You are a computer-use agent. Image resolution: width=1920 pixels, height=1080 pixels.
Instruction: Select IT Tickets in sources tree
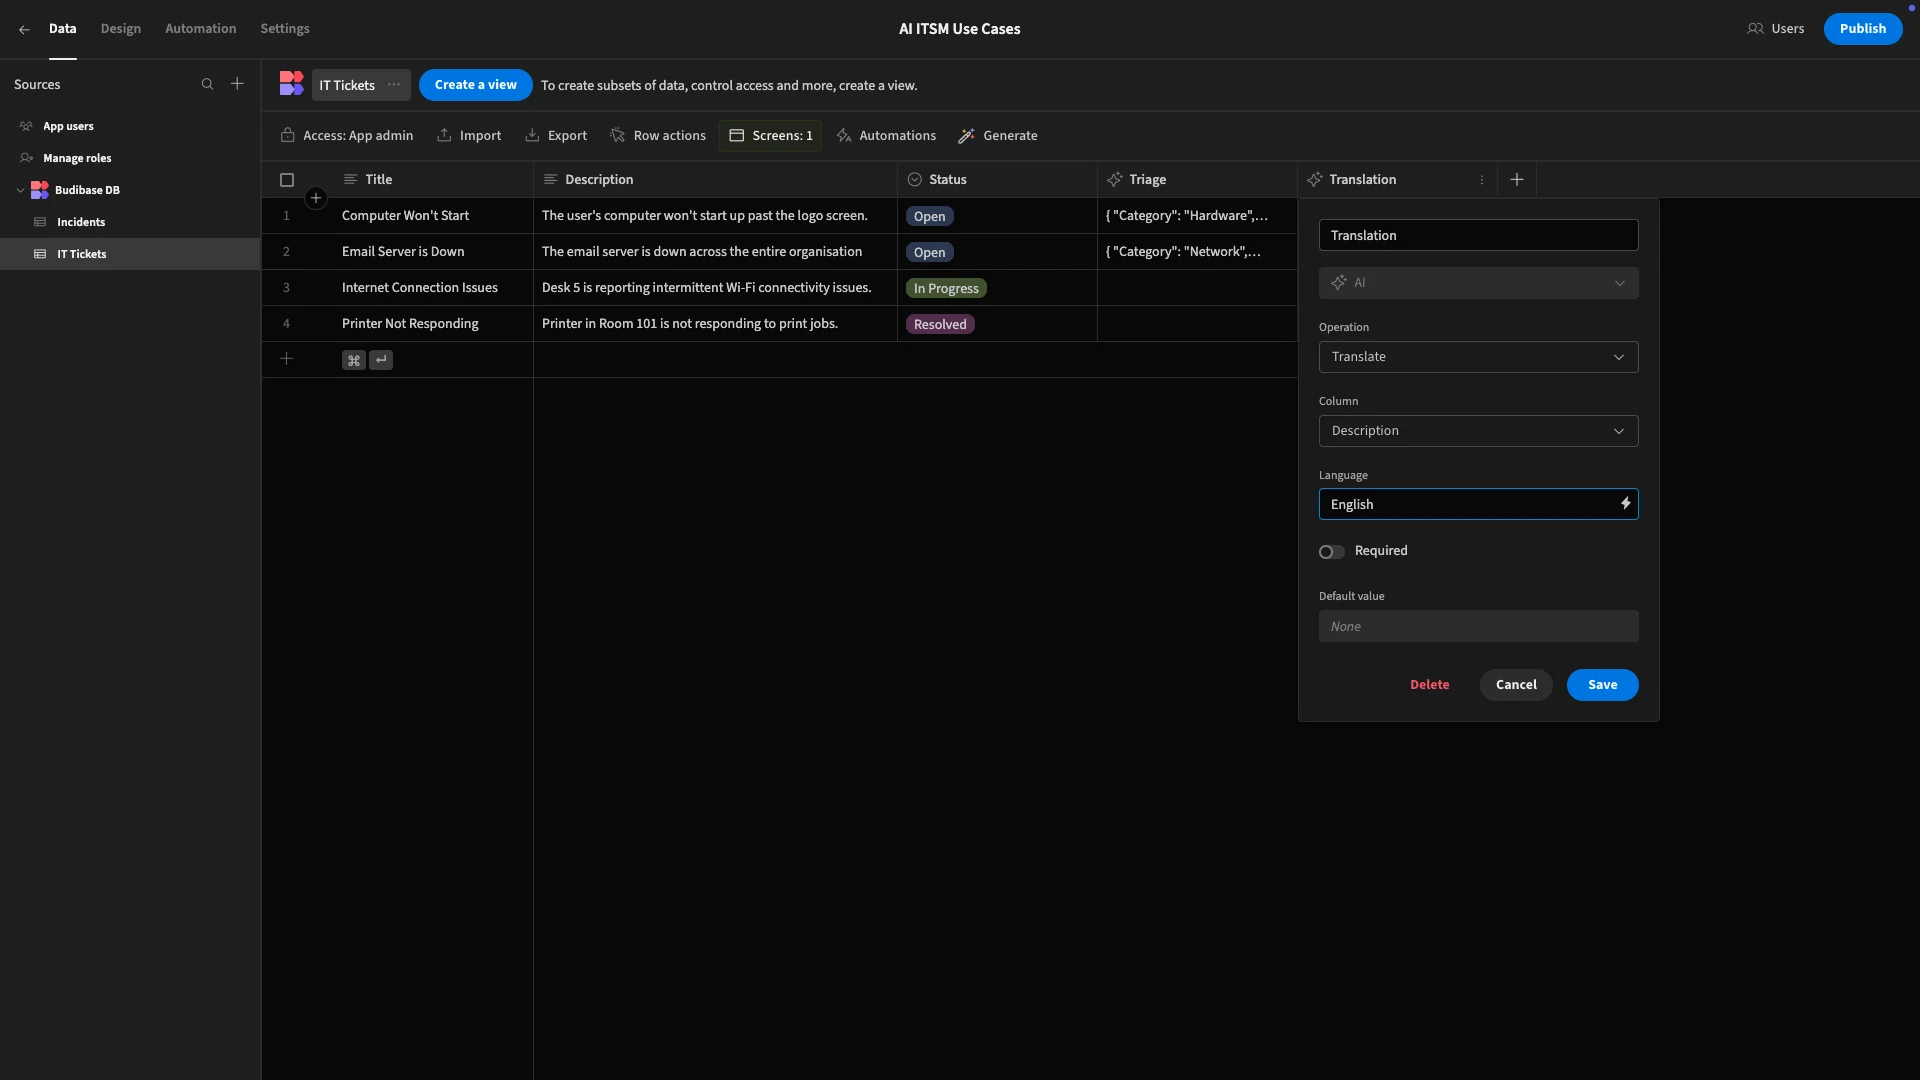(x=130, y=254)
